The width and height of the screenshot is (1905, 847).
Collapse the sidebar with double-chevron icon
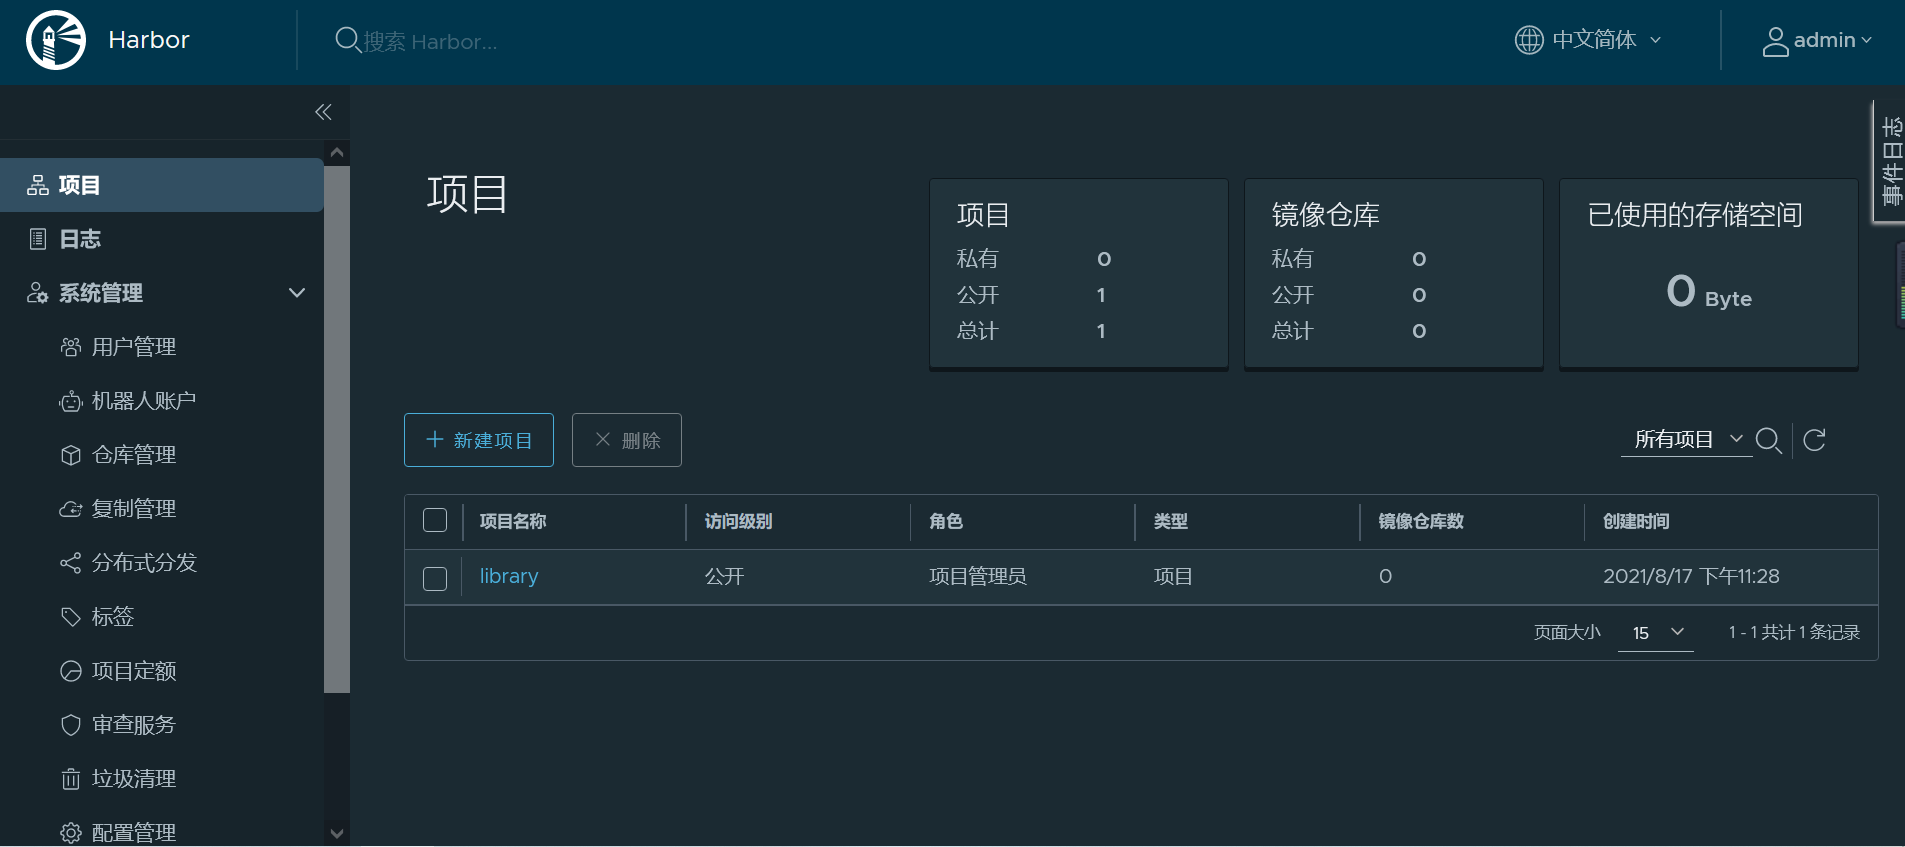coord(323,112)
